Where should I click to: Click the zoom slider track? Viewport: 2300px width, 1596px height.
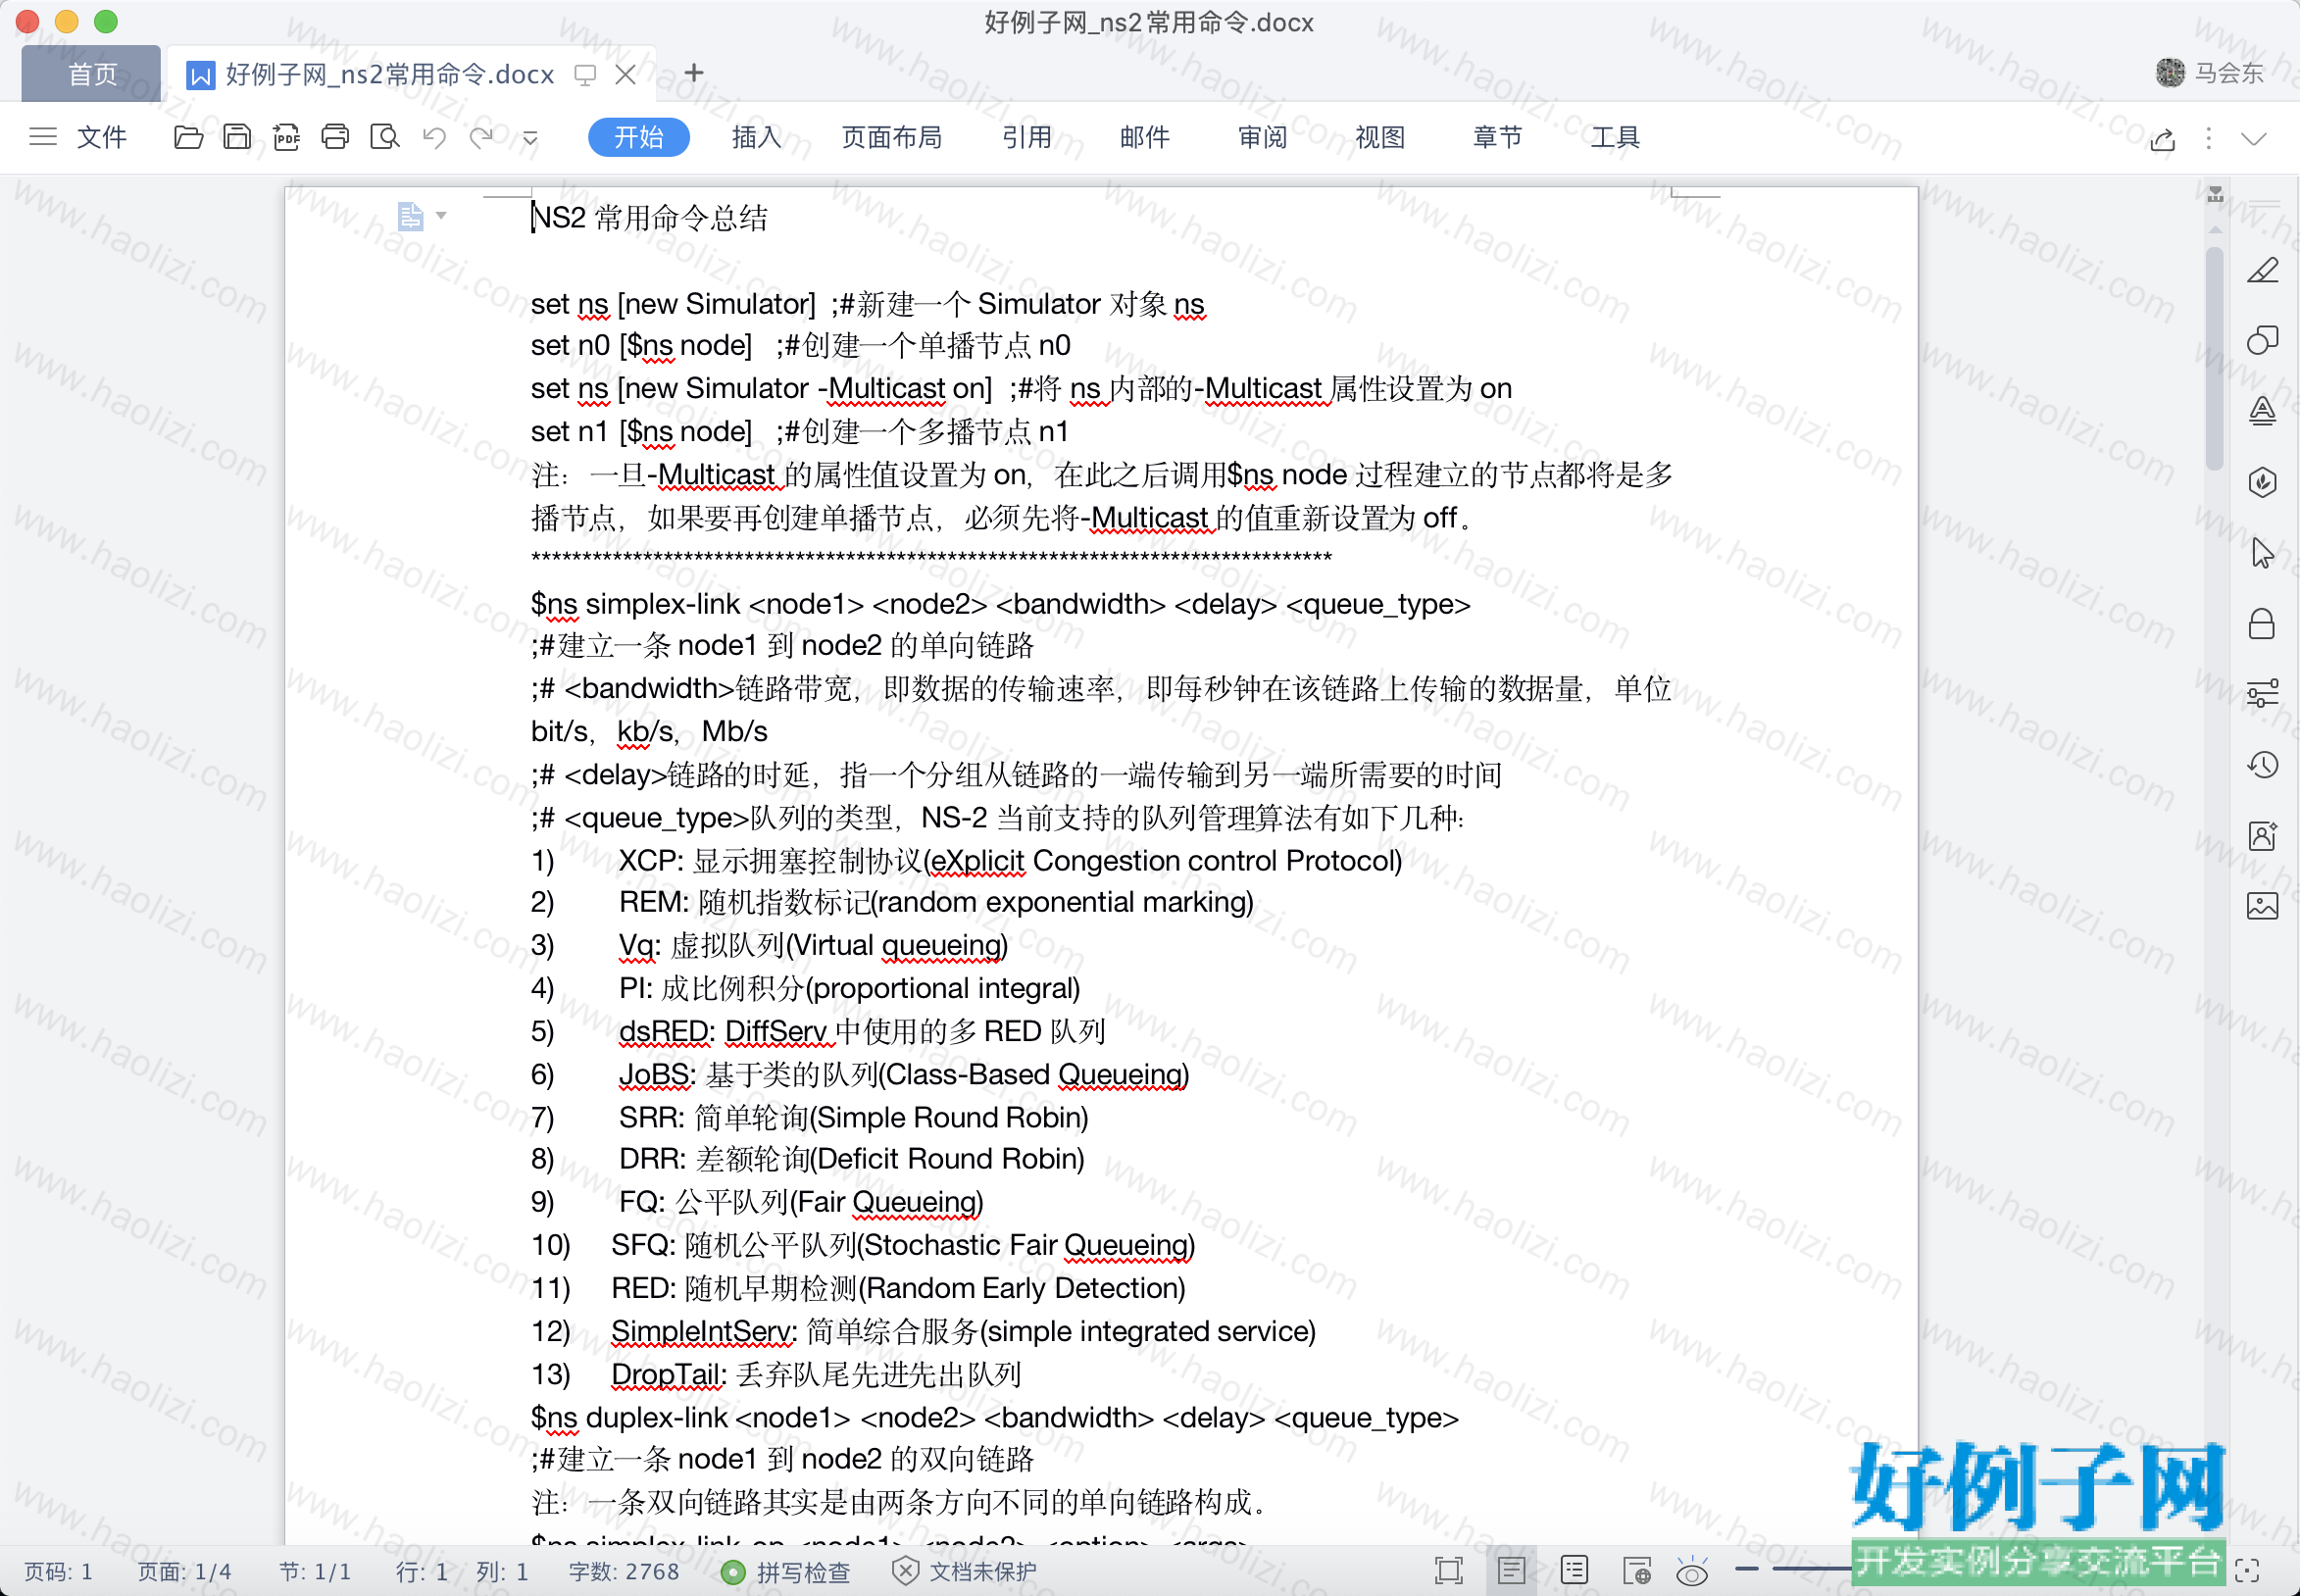1810,1571
